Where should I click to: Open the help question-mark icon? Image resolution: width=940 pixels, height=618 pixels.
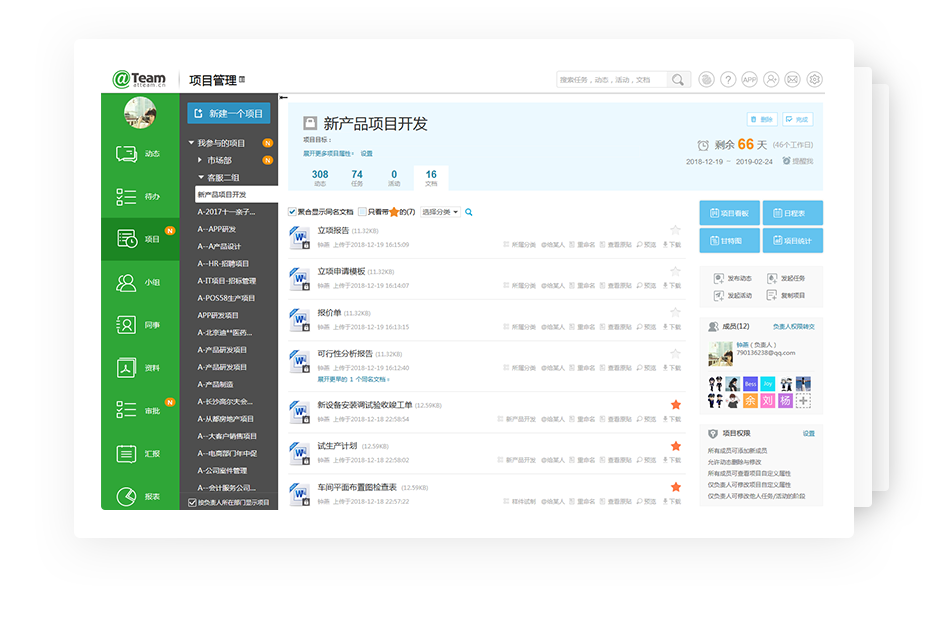point(728,80)
